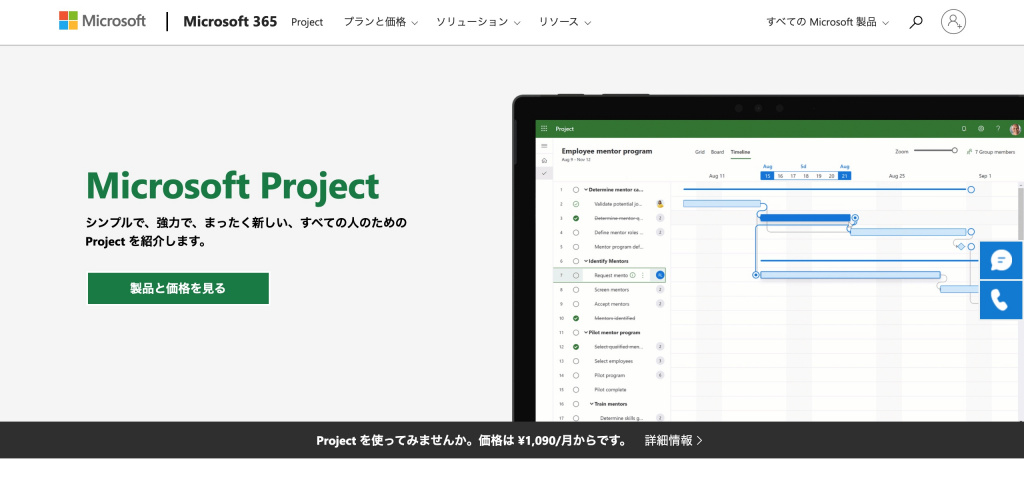Uncheck the completed task in row 3

click(x=576, y=218)
